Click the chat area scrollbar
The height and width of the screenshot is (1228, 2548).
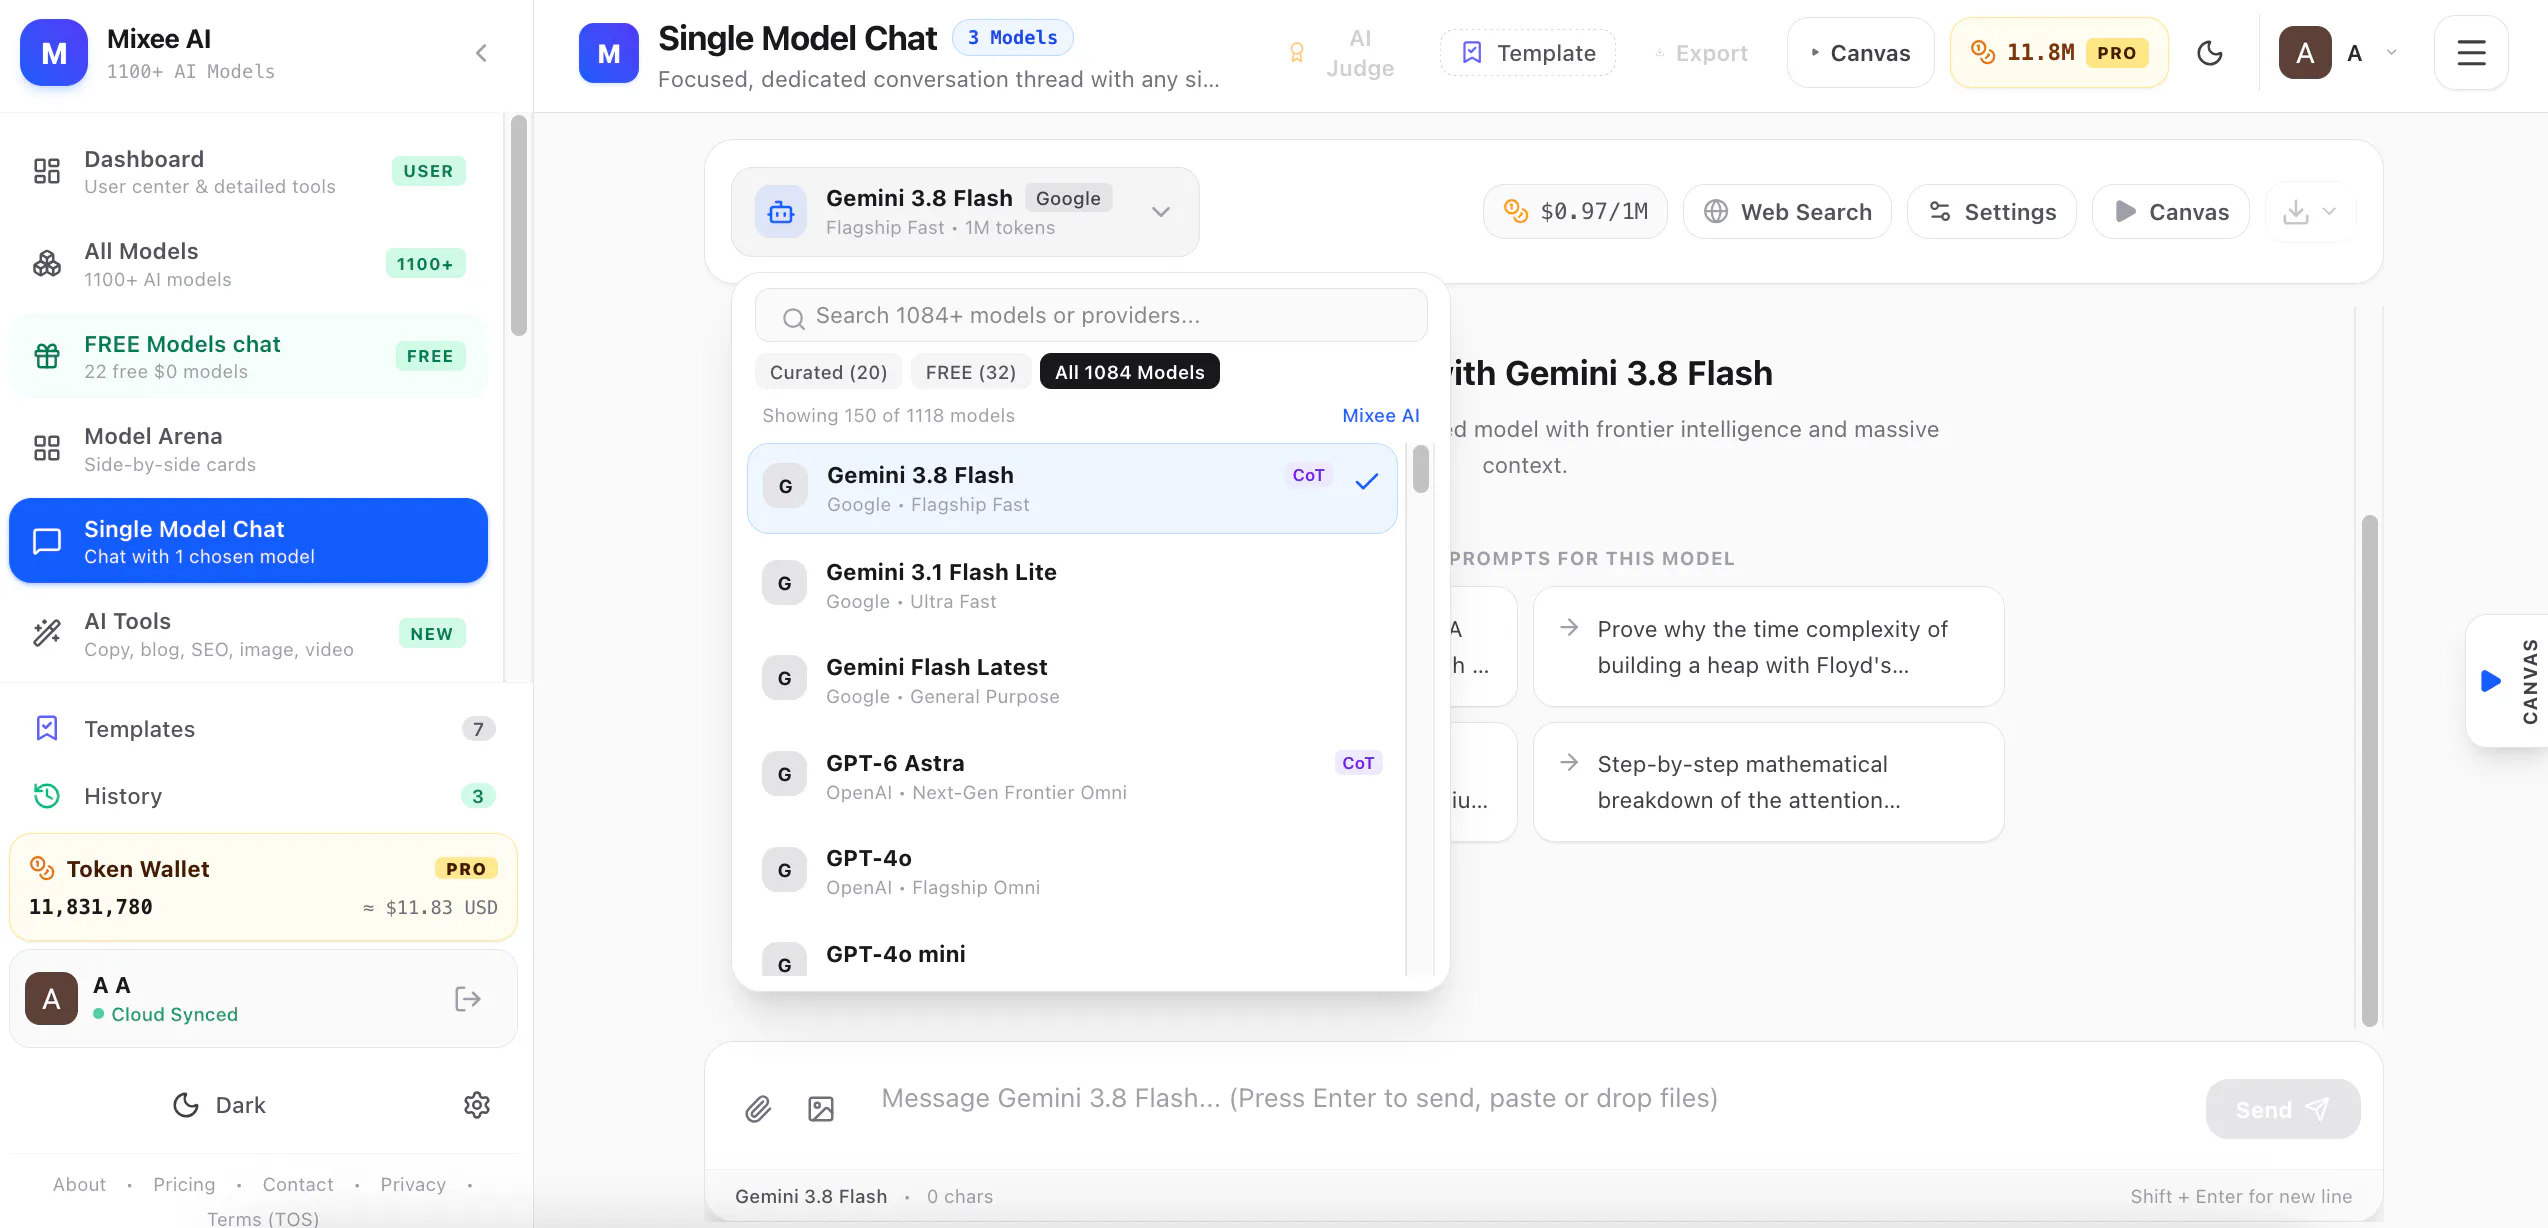click(2369, 770)
